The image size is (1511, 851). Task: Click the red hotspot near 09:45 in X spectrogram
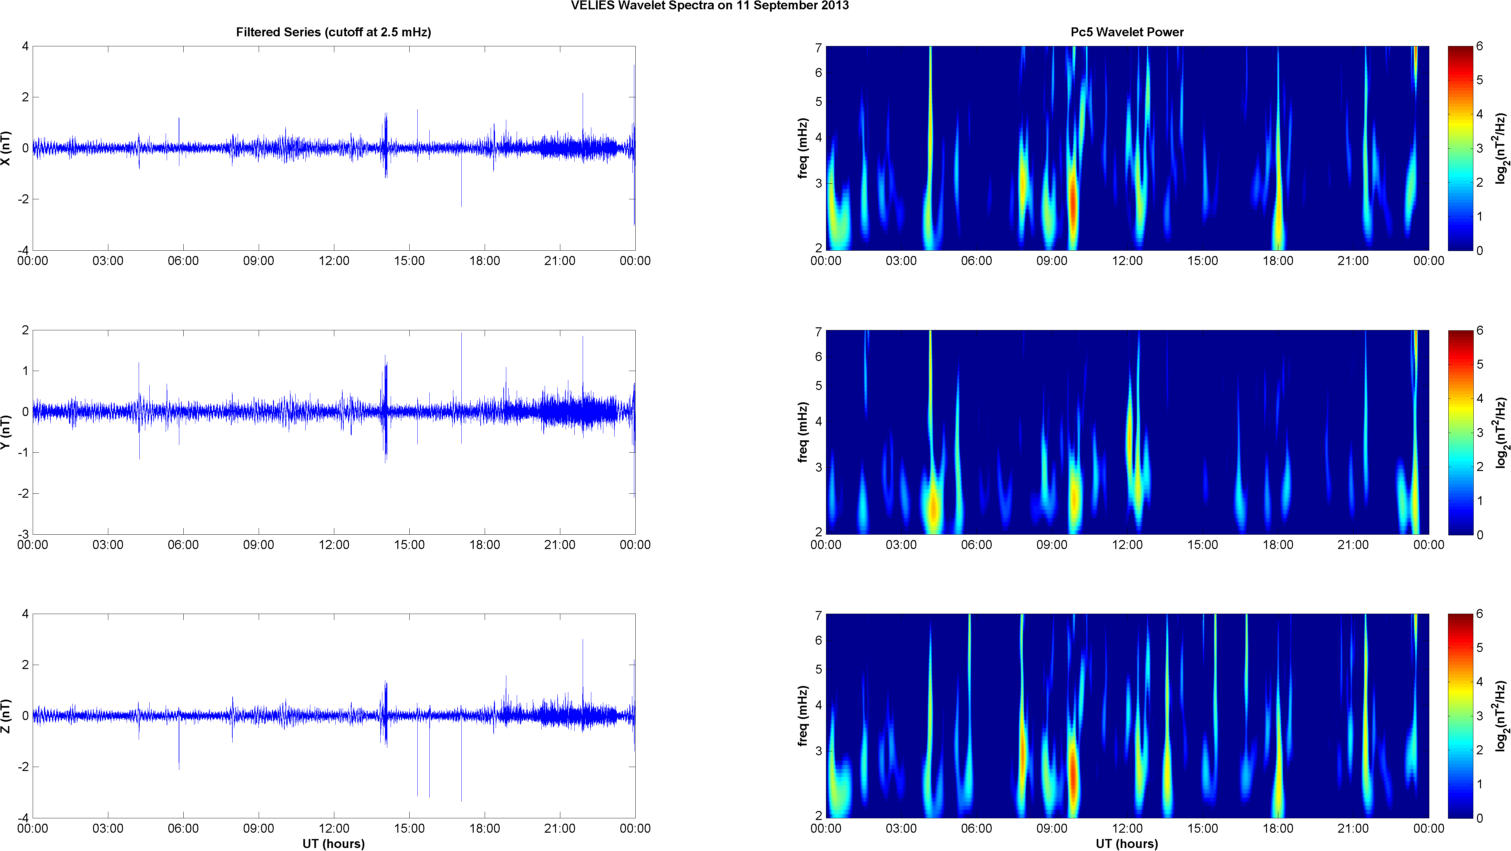pos(1072,205)
